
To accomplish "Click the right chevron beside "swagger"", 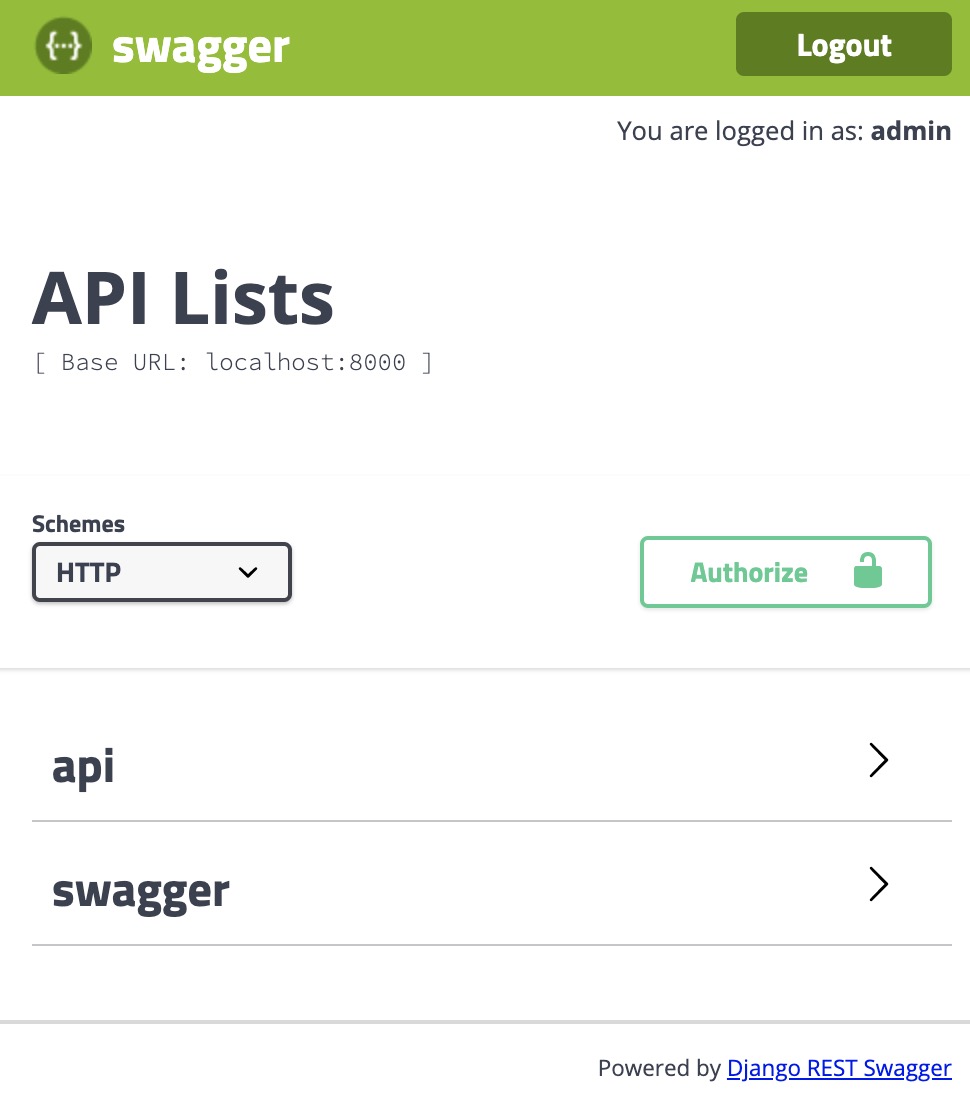I will tap(878, 884).
